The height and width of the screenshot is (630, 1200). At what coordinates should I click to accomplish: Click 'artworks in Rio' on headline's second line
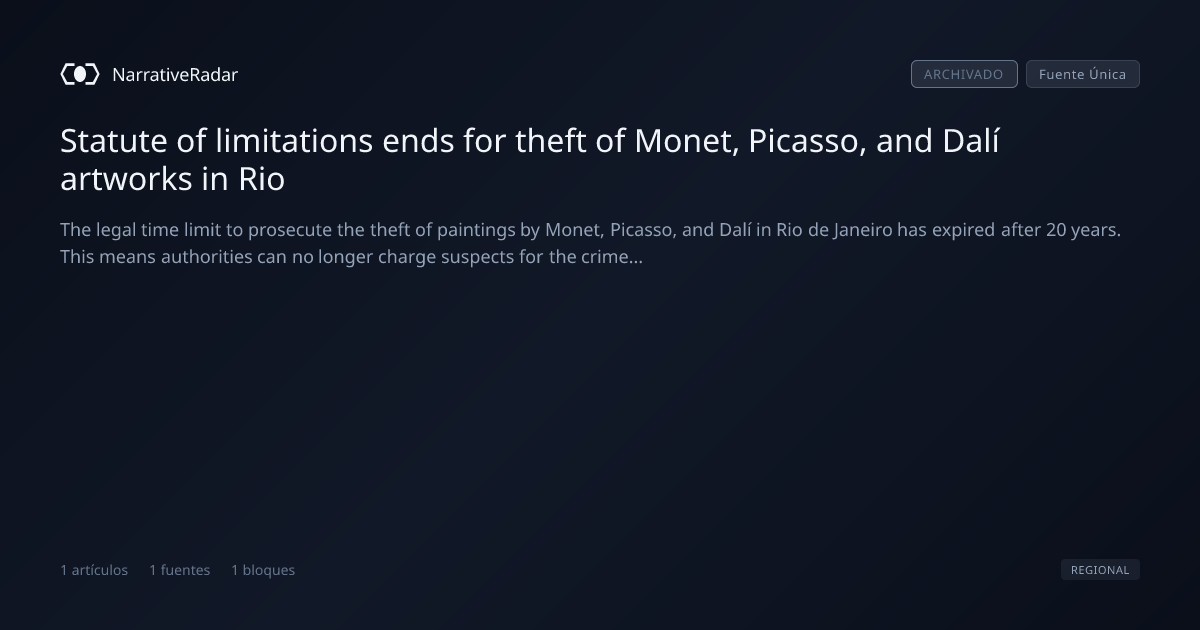point(172,179)
